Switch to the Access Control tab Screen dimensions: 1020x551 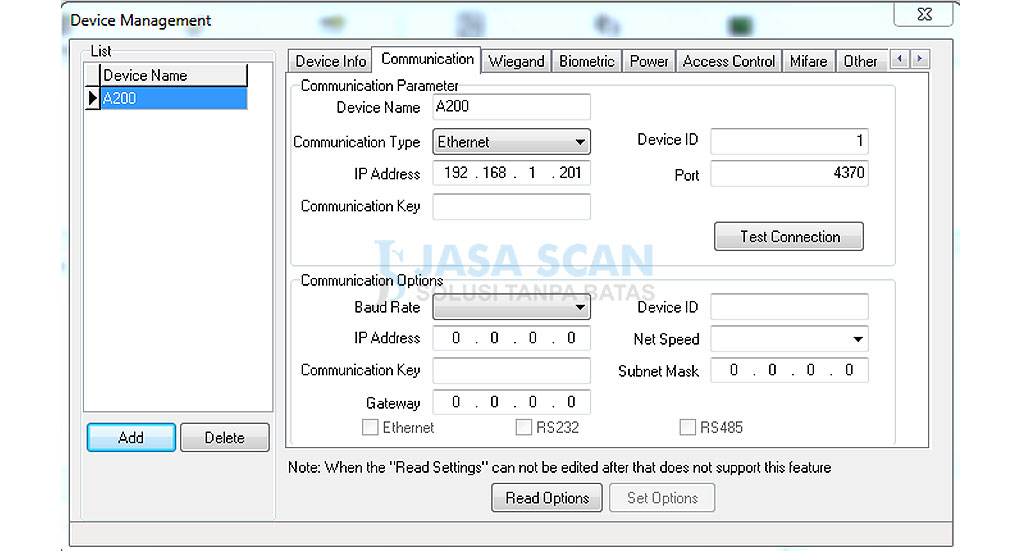(x=729, y=61)
